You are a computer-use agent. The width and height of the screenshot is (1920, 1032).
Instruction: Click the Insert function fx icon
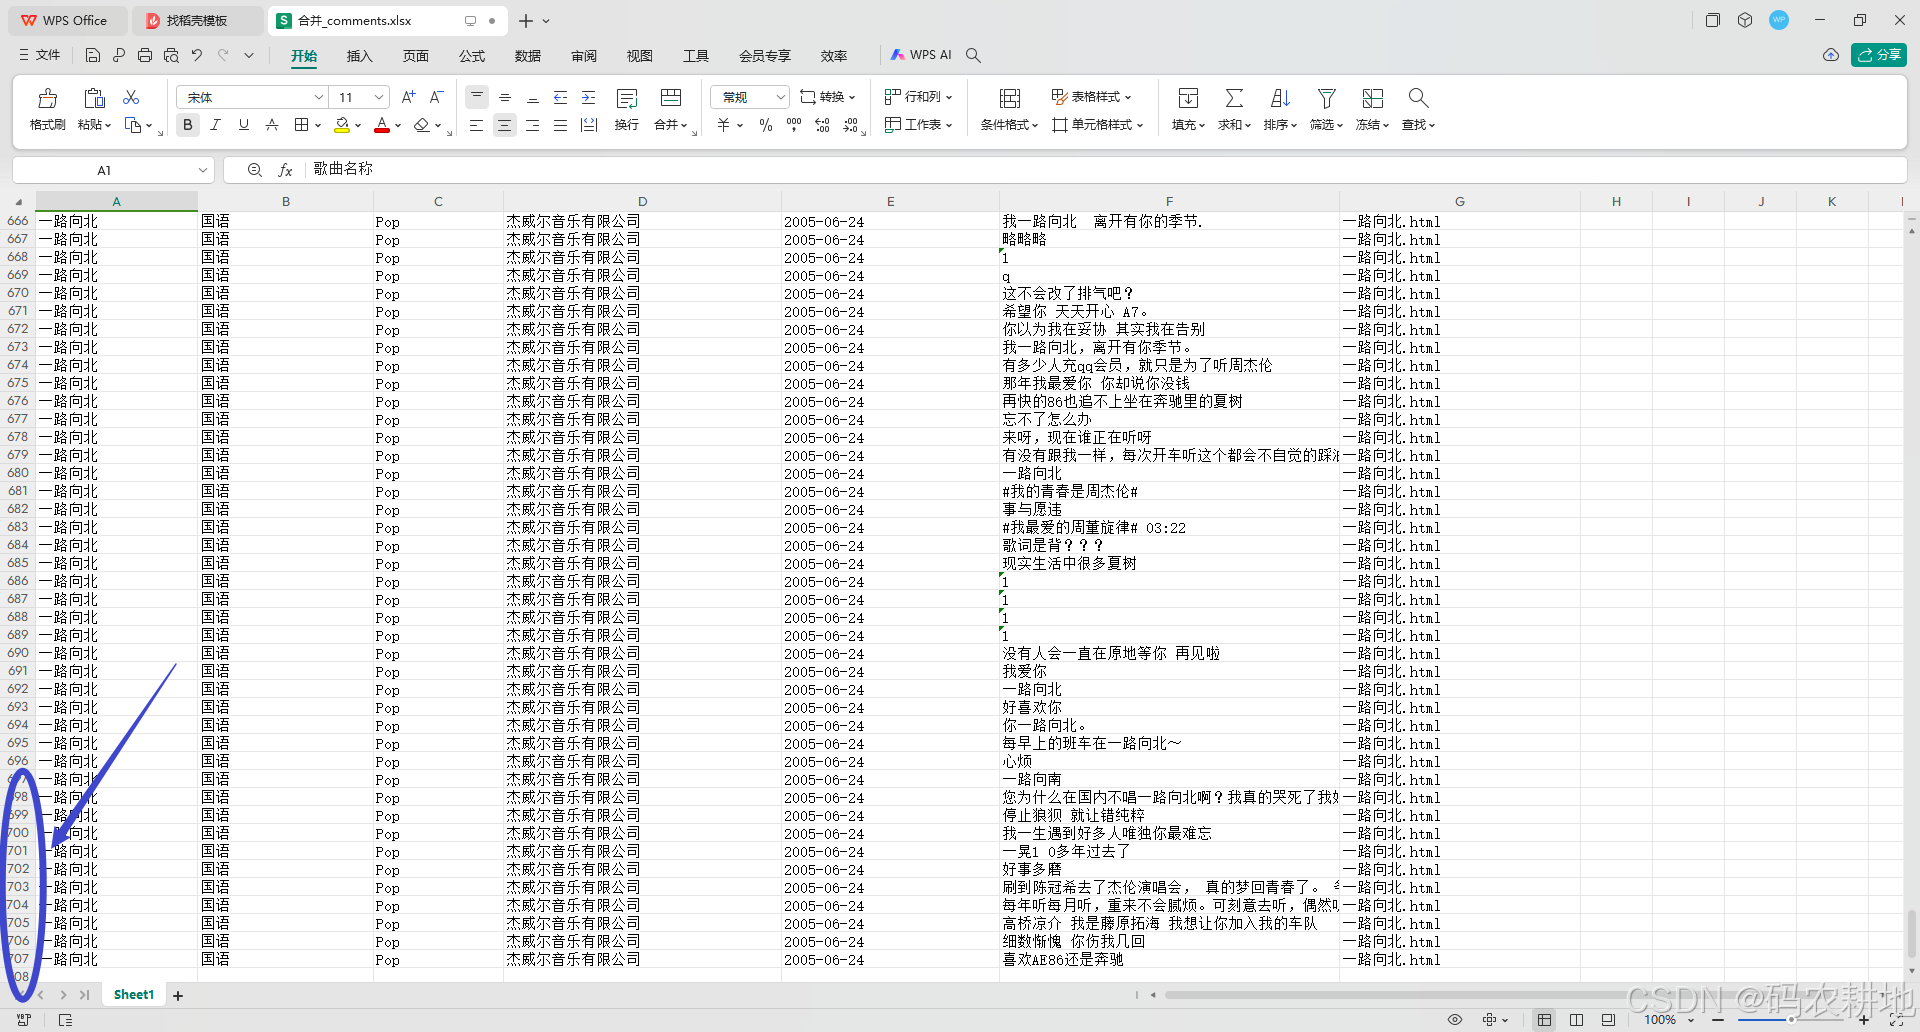tap(285, 170)
